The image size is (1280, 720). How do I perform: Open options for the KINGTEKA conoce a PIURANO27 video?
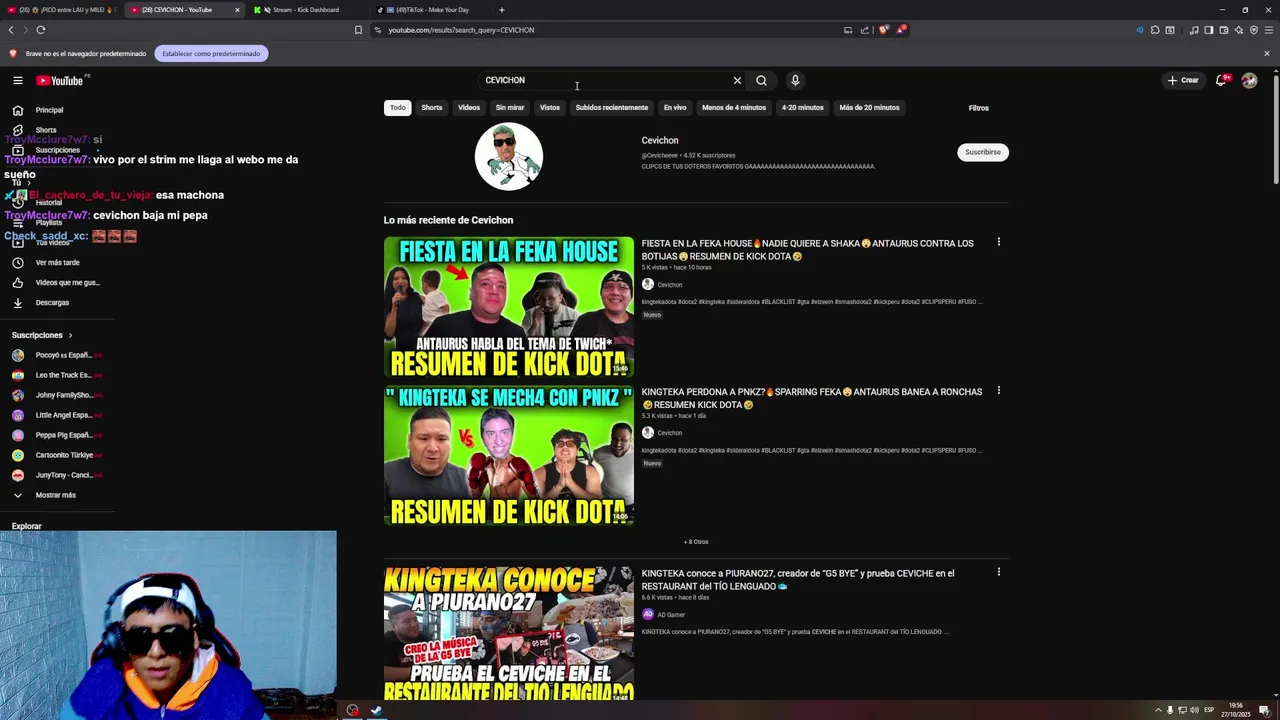tap(998, 572)
